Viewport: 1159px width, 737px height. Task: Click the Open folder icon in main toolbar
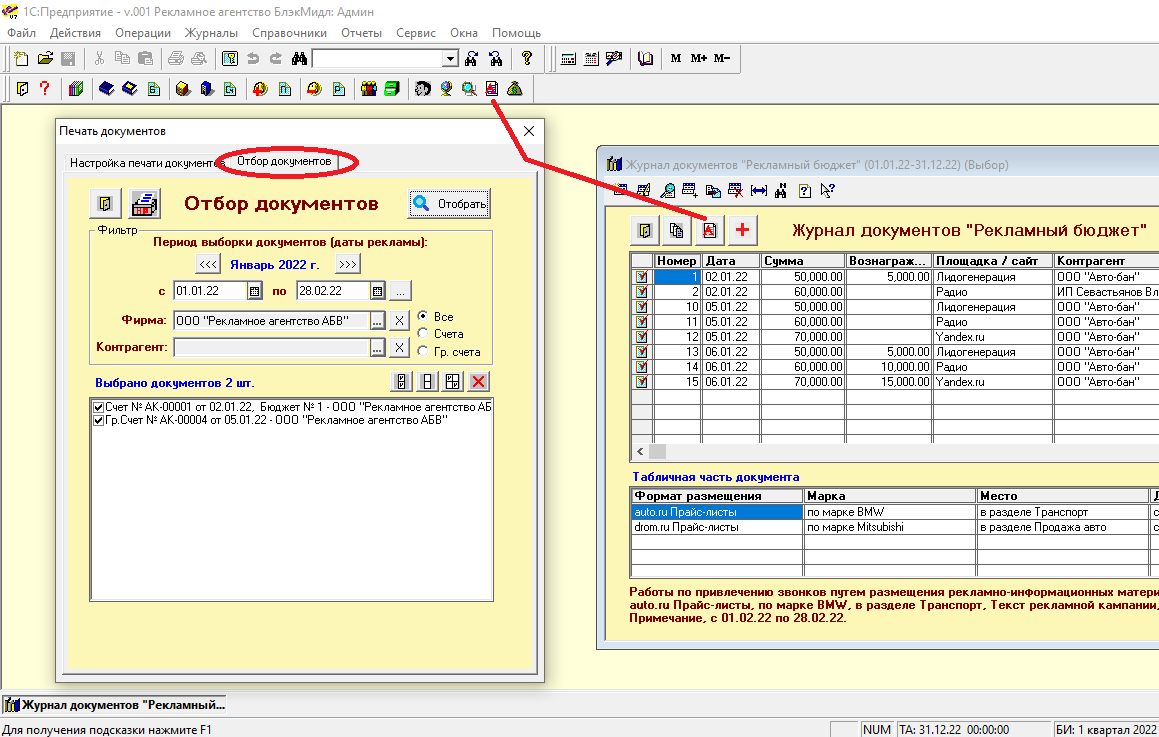click(x=45, y=58)
